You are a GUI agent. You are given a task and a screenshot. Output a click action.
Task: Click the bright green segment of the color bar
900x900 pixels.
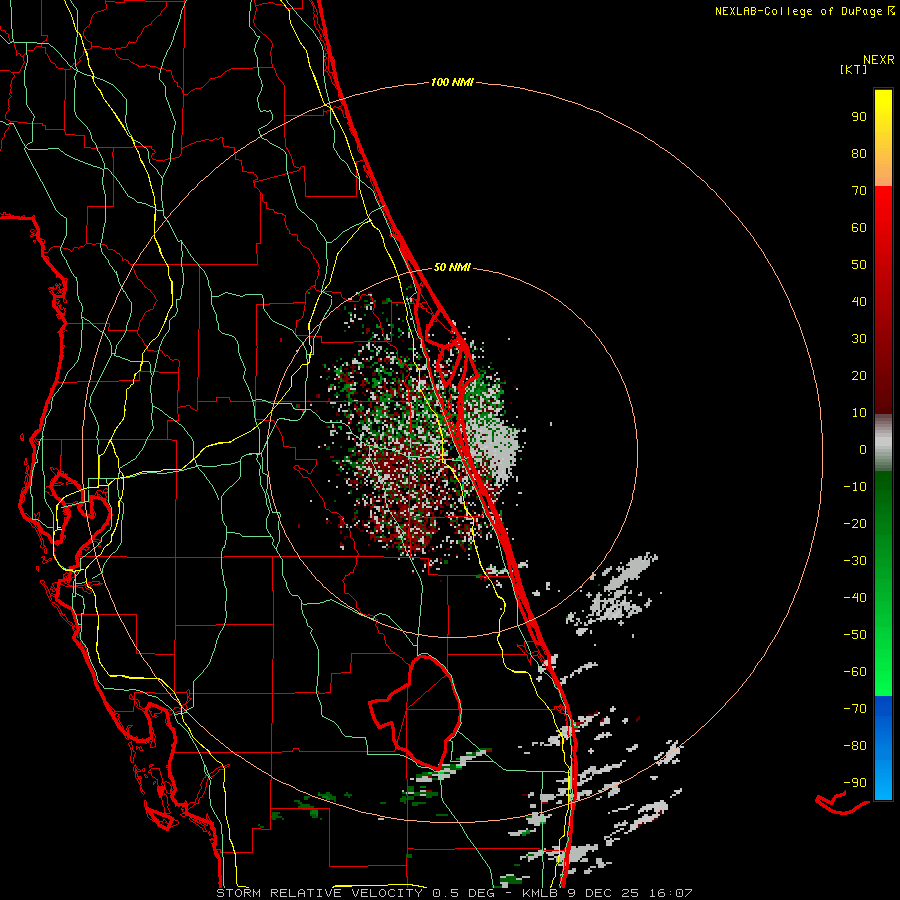[x=883, y=584]
